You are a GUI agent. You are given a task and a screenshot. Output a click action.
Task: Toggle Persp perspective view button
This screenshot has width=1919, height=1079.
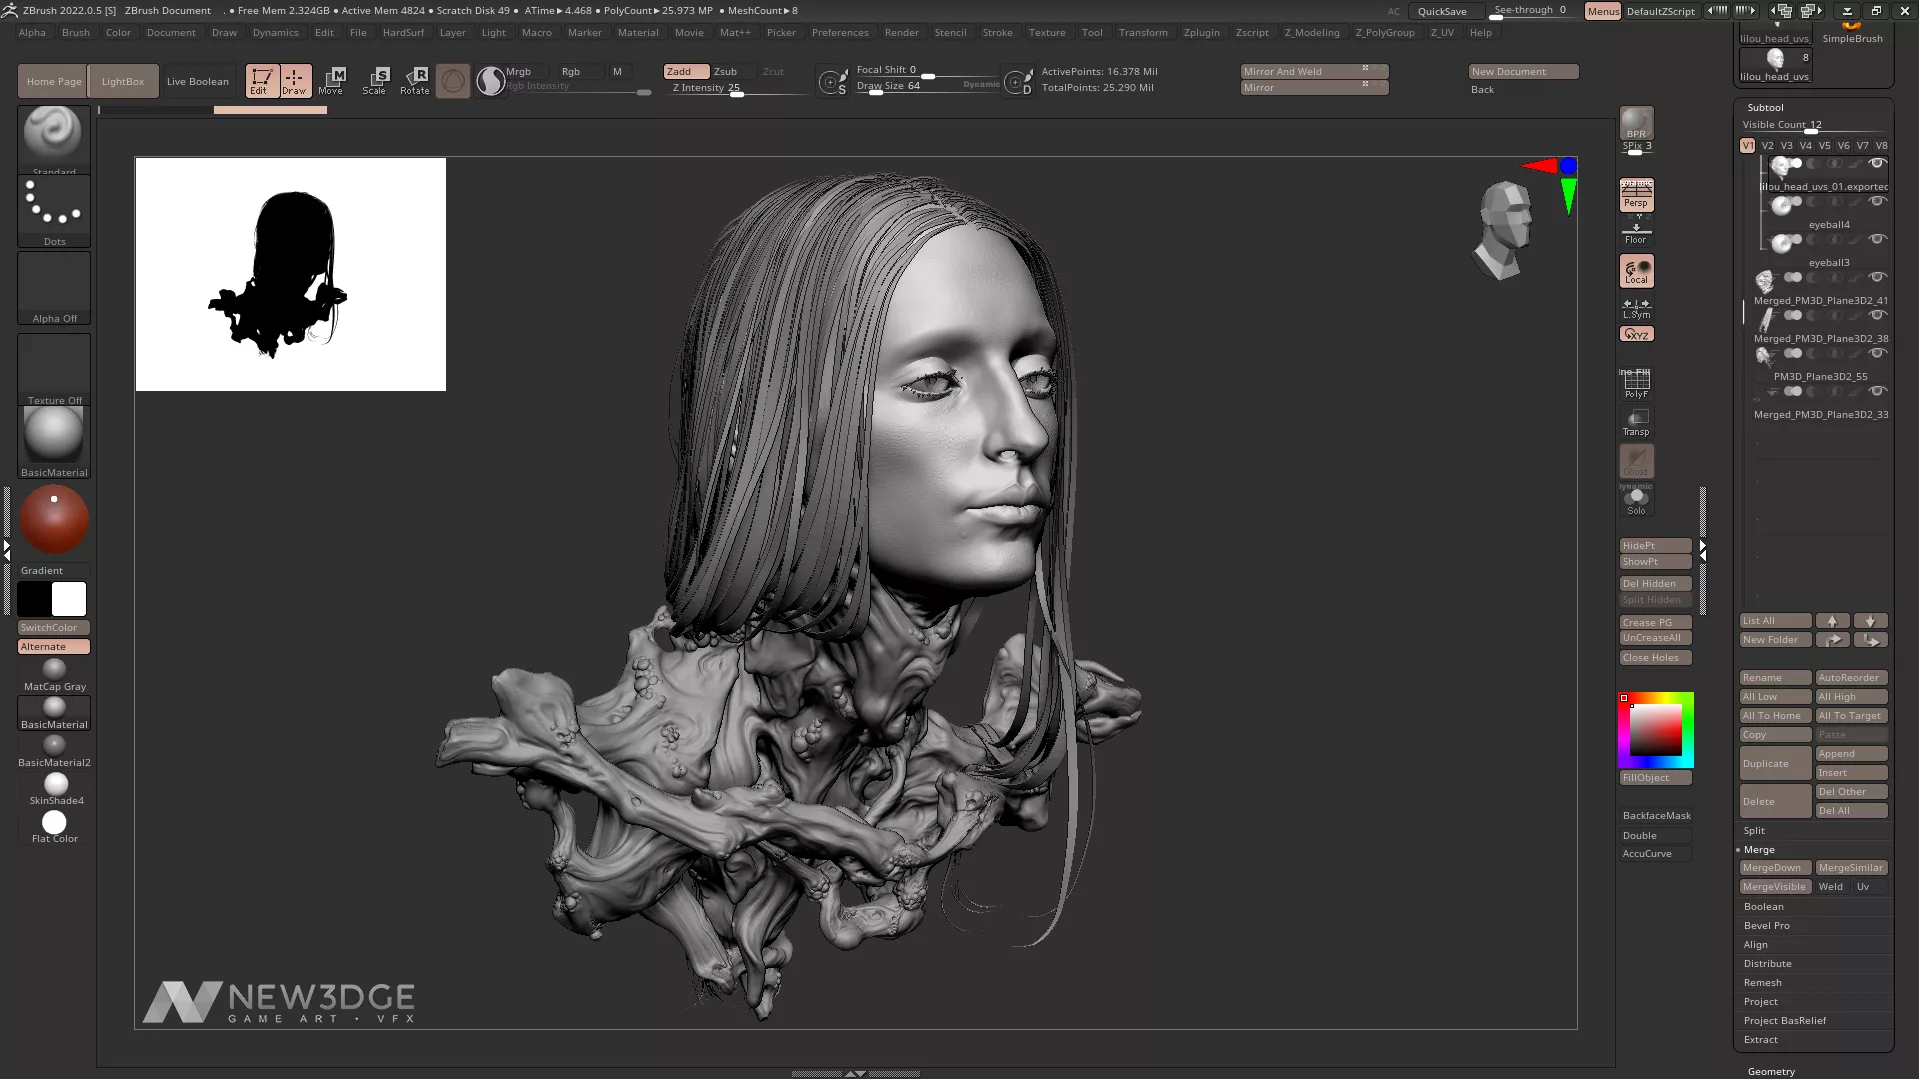[1636, 195]
